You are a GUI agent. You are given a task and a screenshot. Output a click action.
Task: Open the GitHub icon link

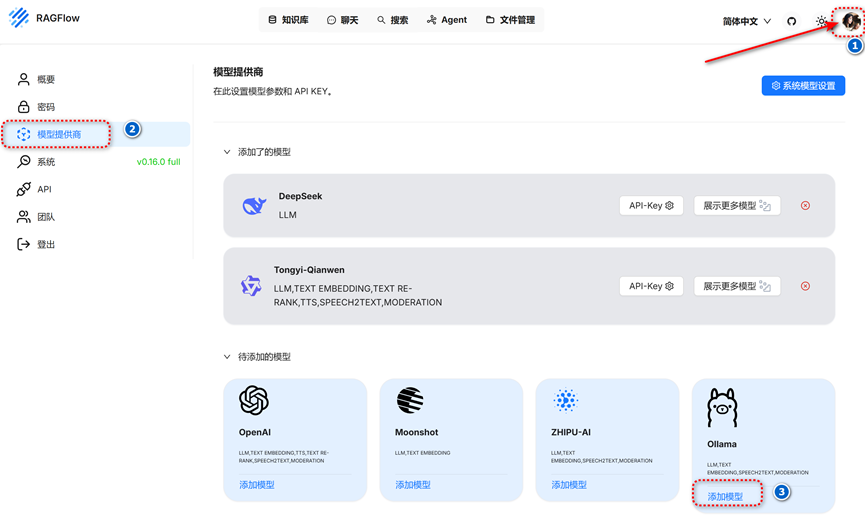point(792,21)
